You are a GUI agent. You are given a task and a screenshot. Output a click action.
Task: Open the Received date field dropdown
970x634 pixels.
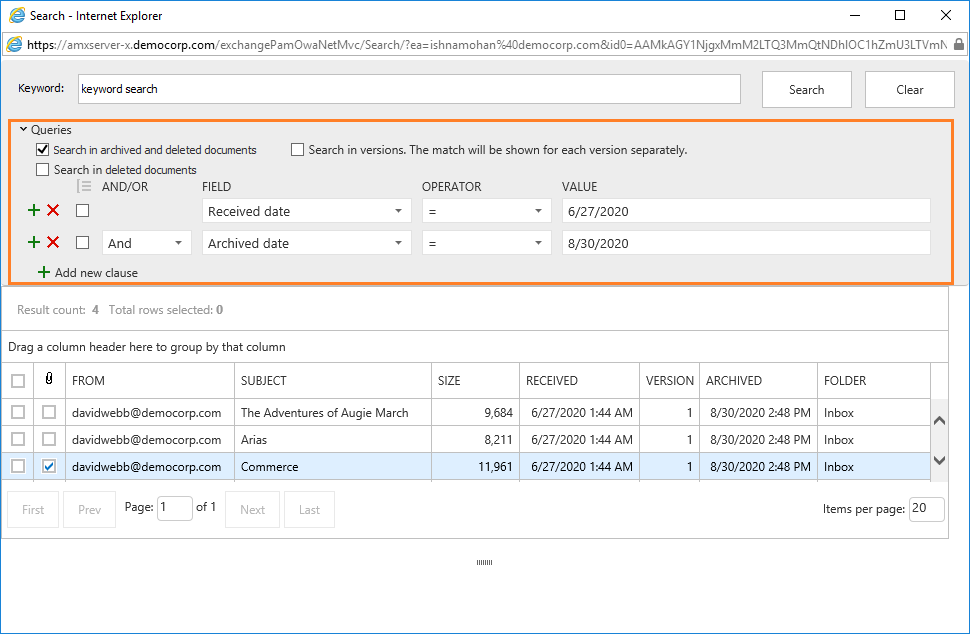[306, 211]
